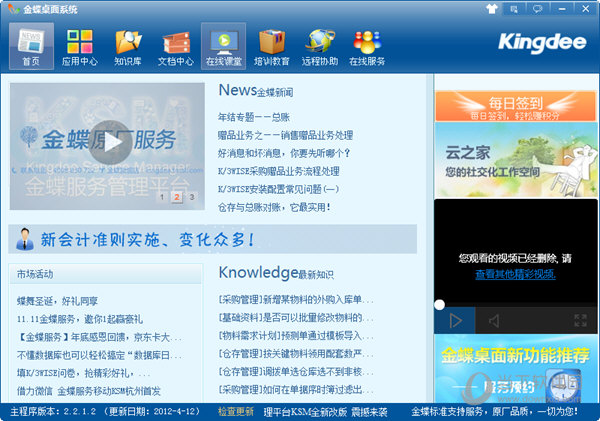This screenshot has width=600, height=421.
Task: Click the 每日签到 daily check-in banner
Action: pos(516,106)
